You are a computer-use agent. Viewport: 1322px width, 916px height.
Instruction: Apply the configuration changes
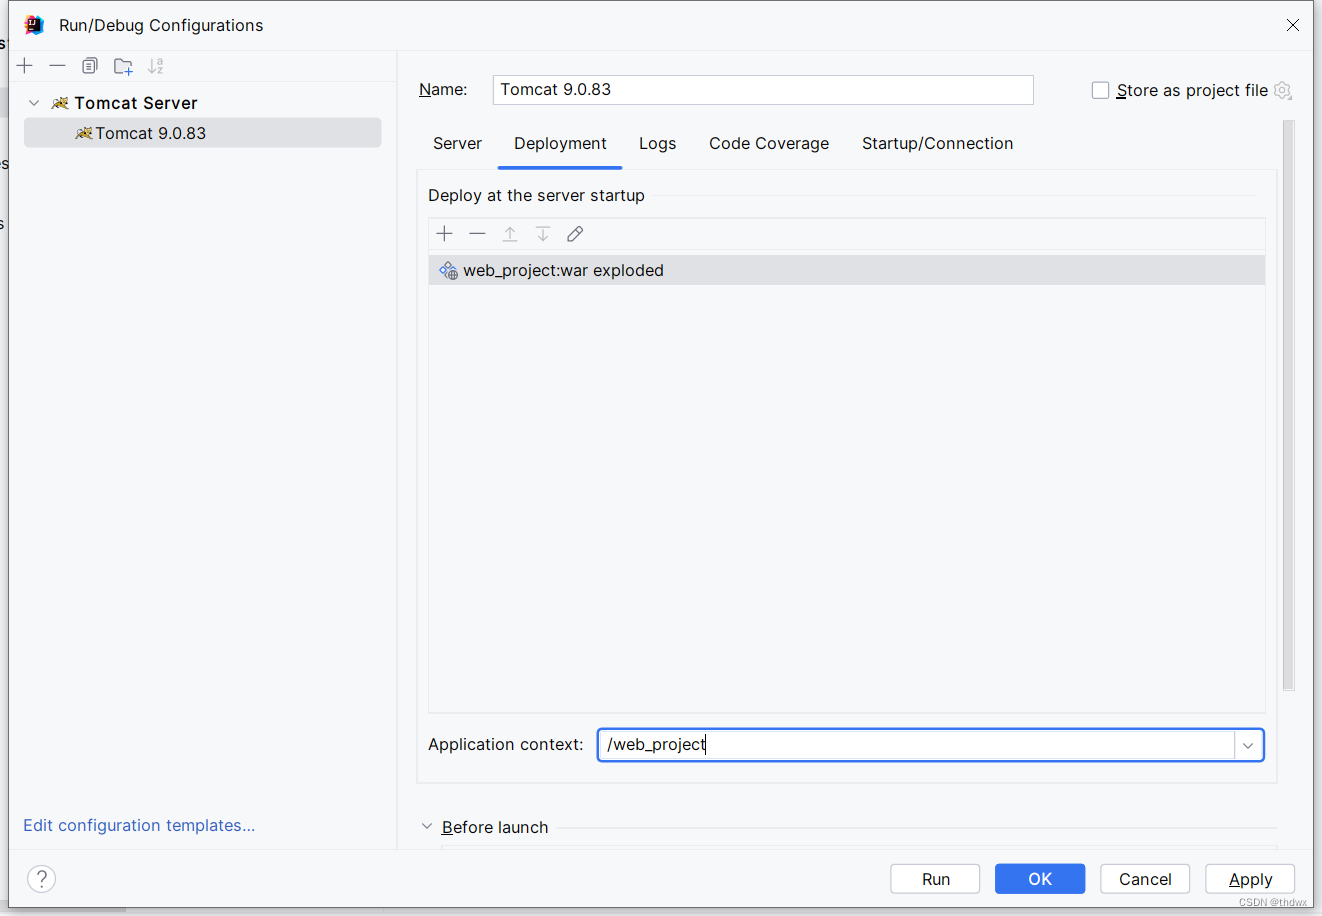(1250, 879)
